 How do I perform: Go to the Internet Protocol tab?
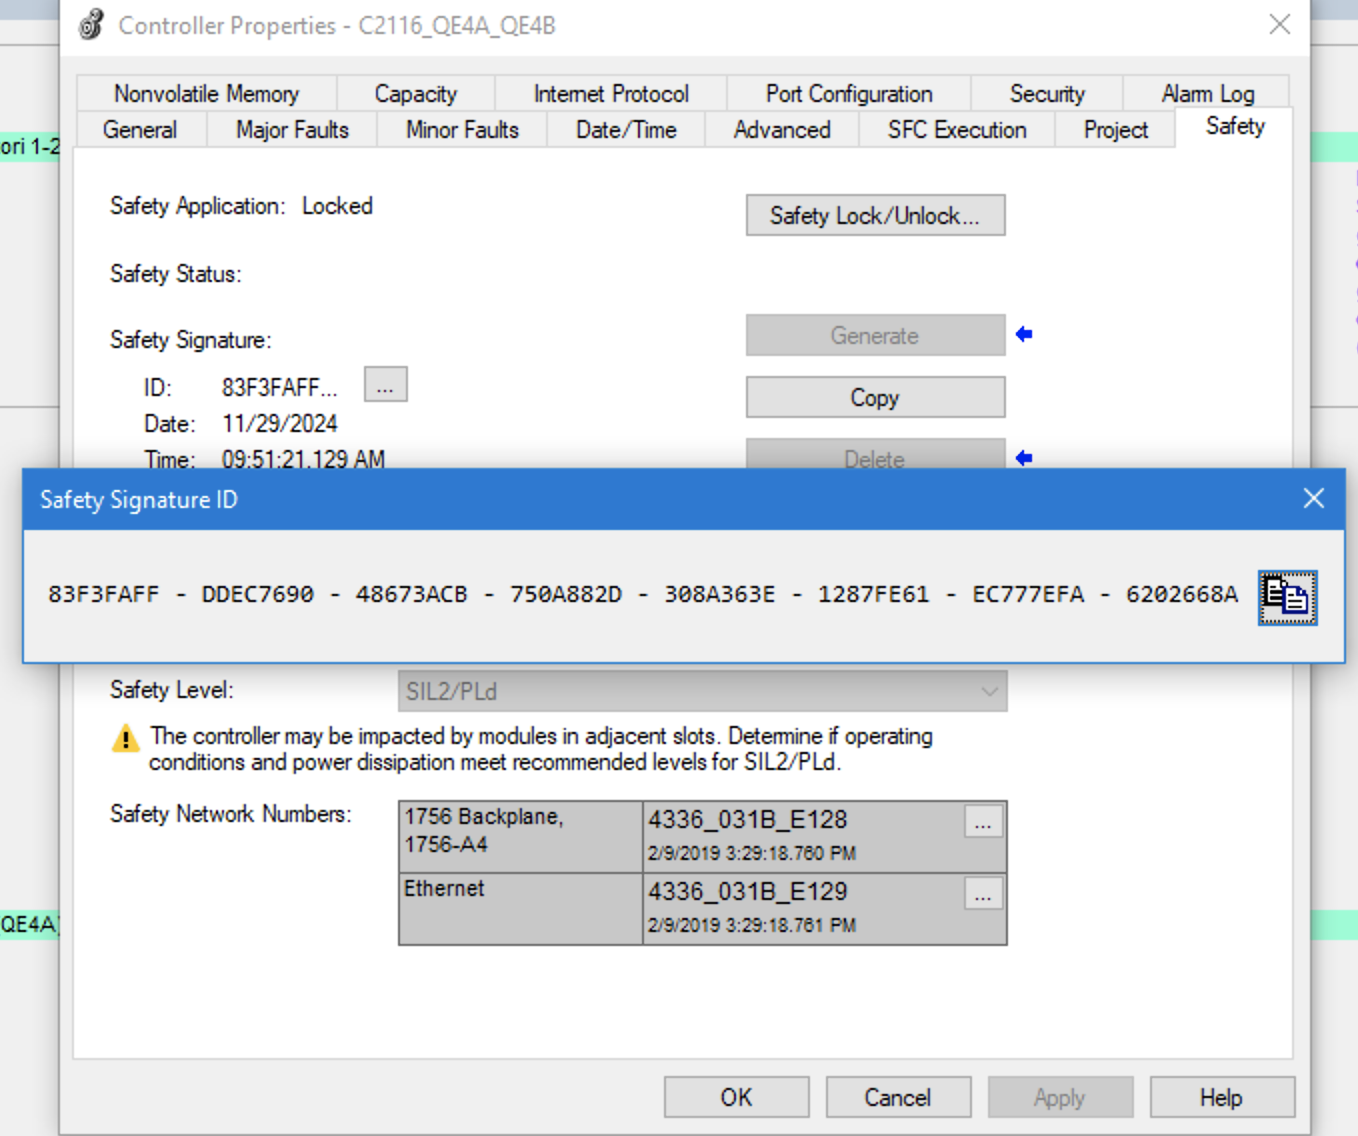[611, 94]
